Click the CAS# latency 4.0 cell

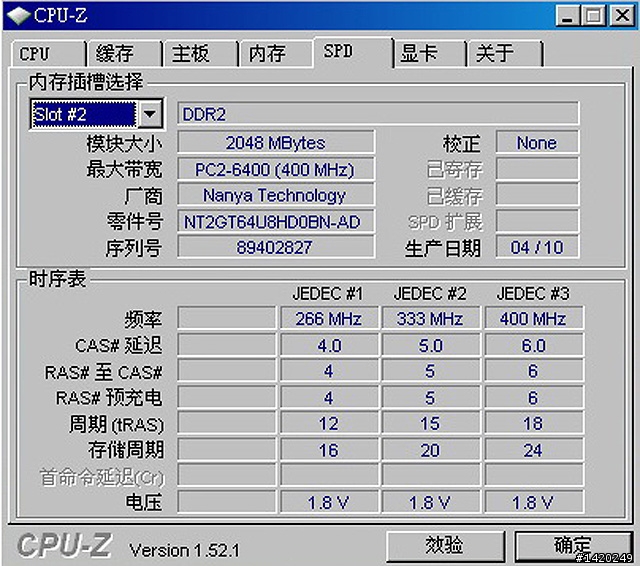coord(329,345)
